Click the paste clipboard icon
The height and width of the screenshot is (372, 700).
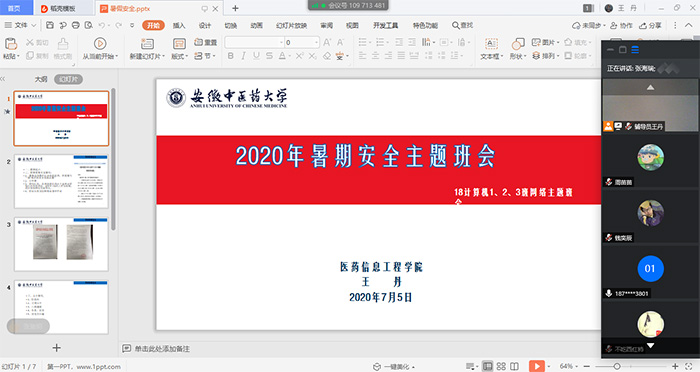point(11,43)
